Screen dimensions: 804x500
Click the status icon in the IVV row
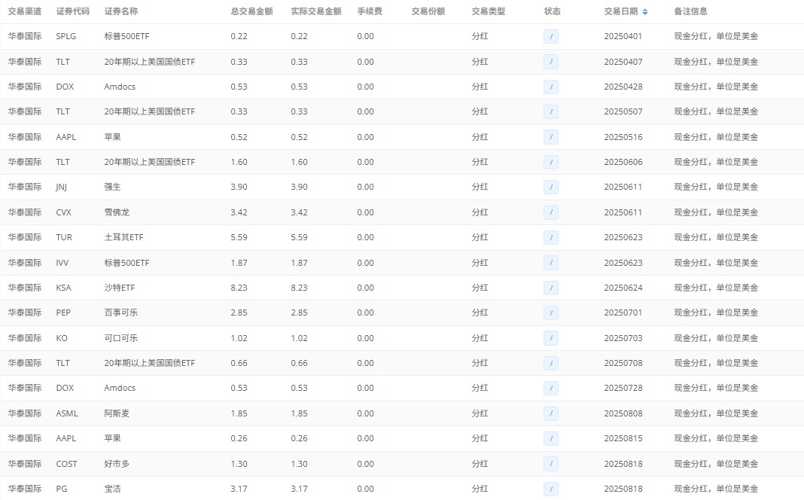point(551,263)
